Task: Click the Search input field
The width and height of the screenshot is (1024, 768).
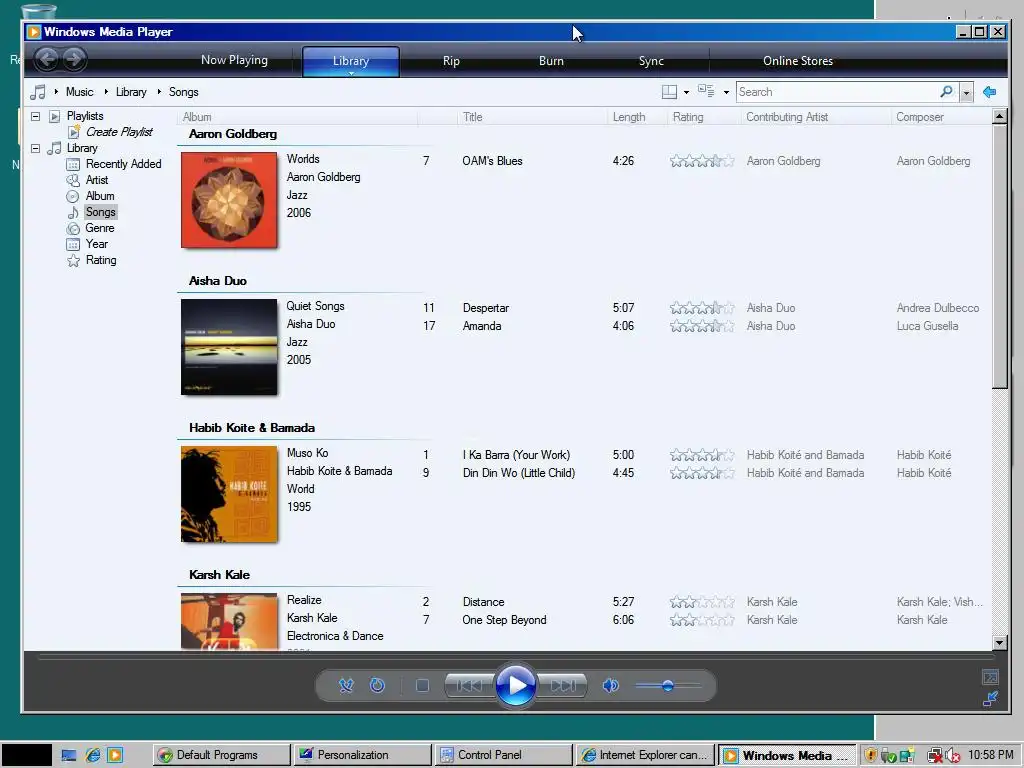Action: [x=837, y=92]
